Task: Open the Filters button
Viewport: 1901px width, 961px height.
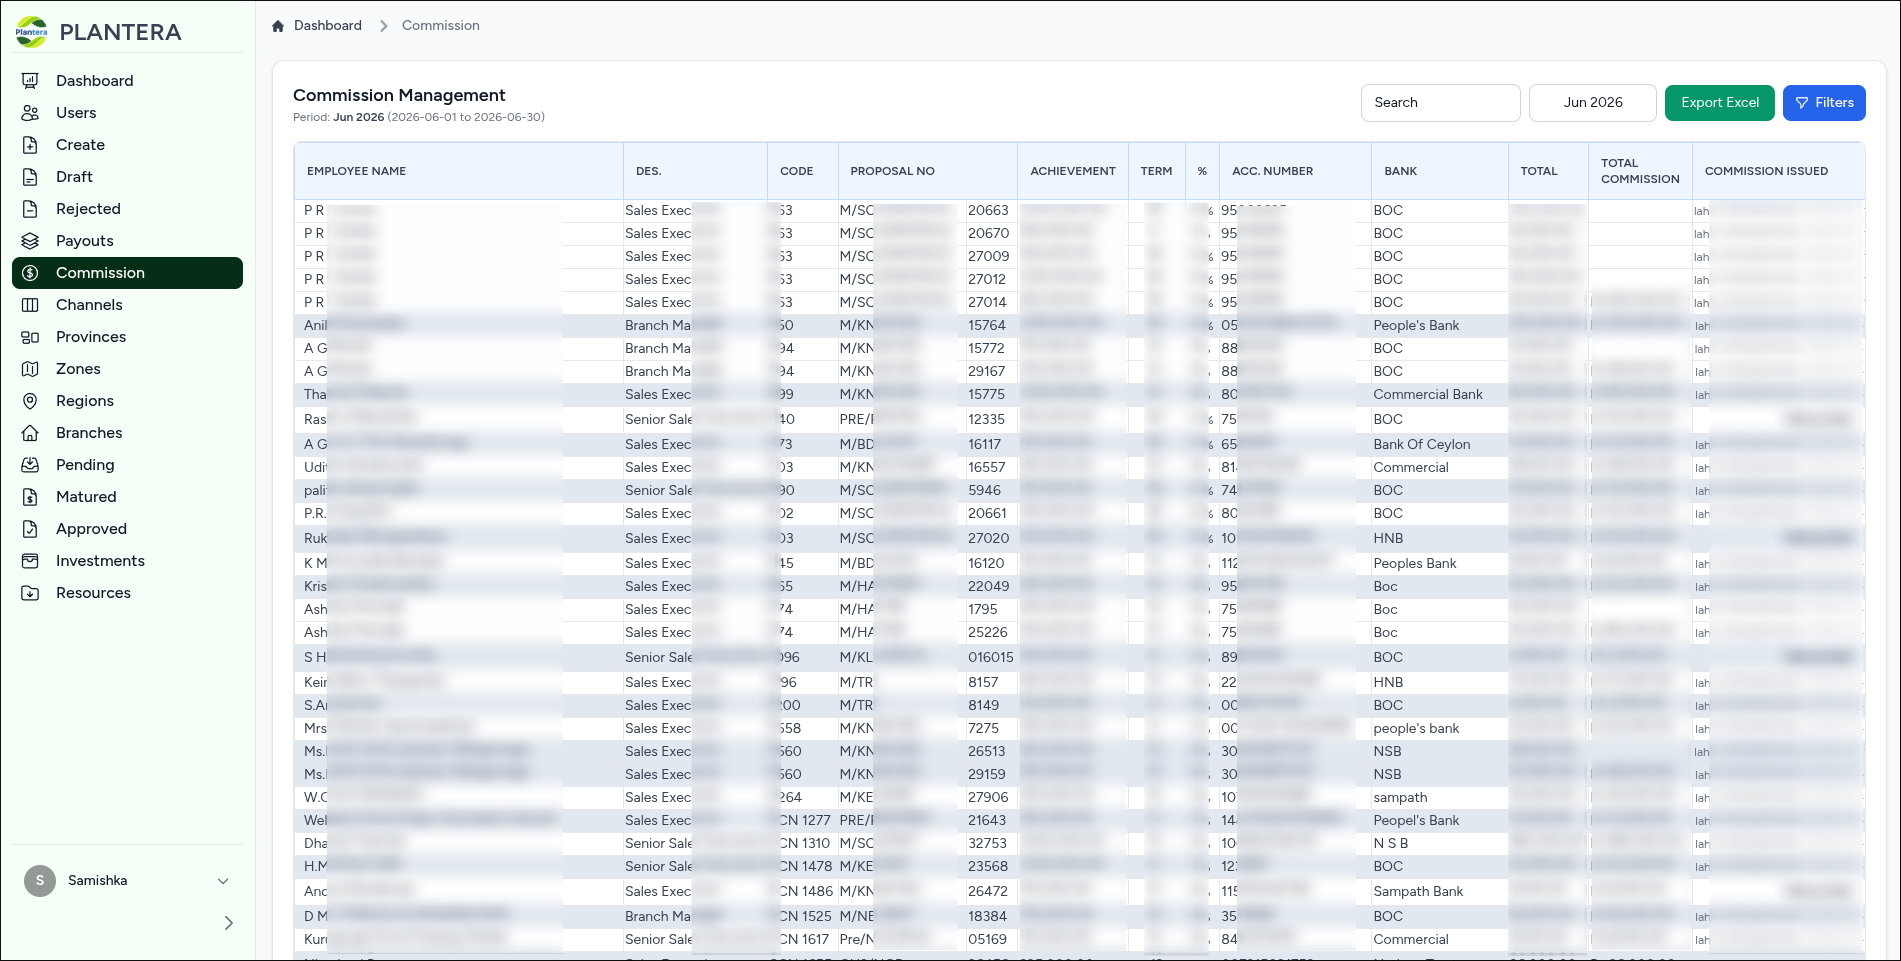Action: coord(1824,103)
